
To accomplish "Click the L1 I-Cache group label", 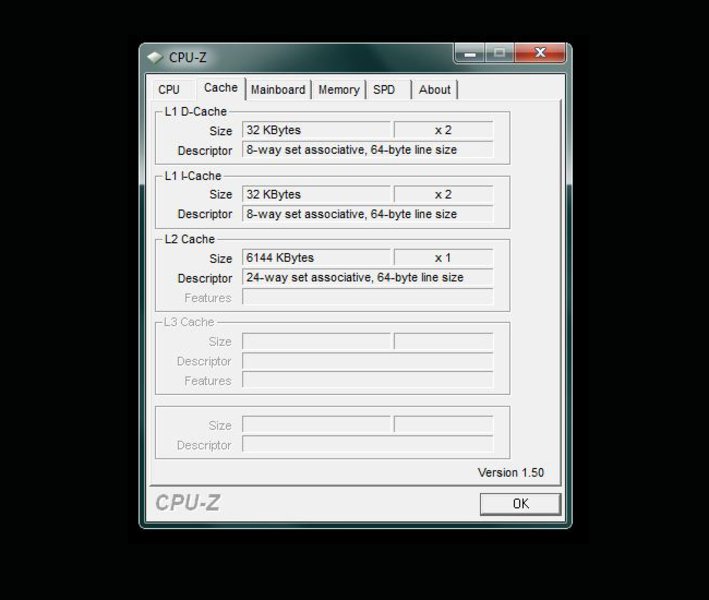I will [193, 176].
